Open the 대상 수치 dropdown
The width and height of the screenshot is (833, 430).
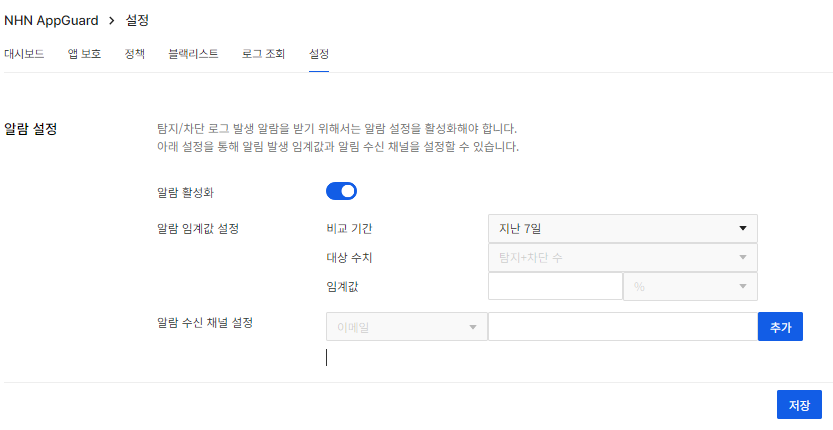coord(623,258)
